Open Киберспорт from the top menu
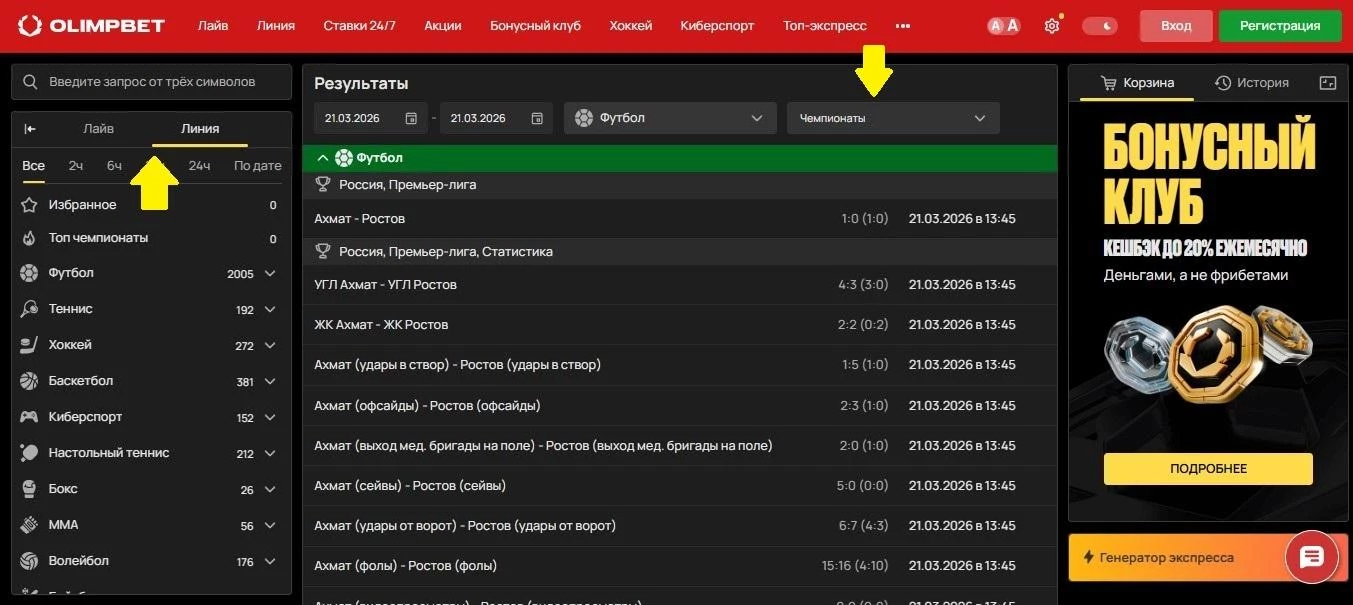 click(716, 25)
